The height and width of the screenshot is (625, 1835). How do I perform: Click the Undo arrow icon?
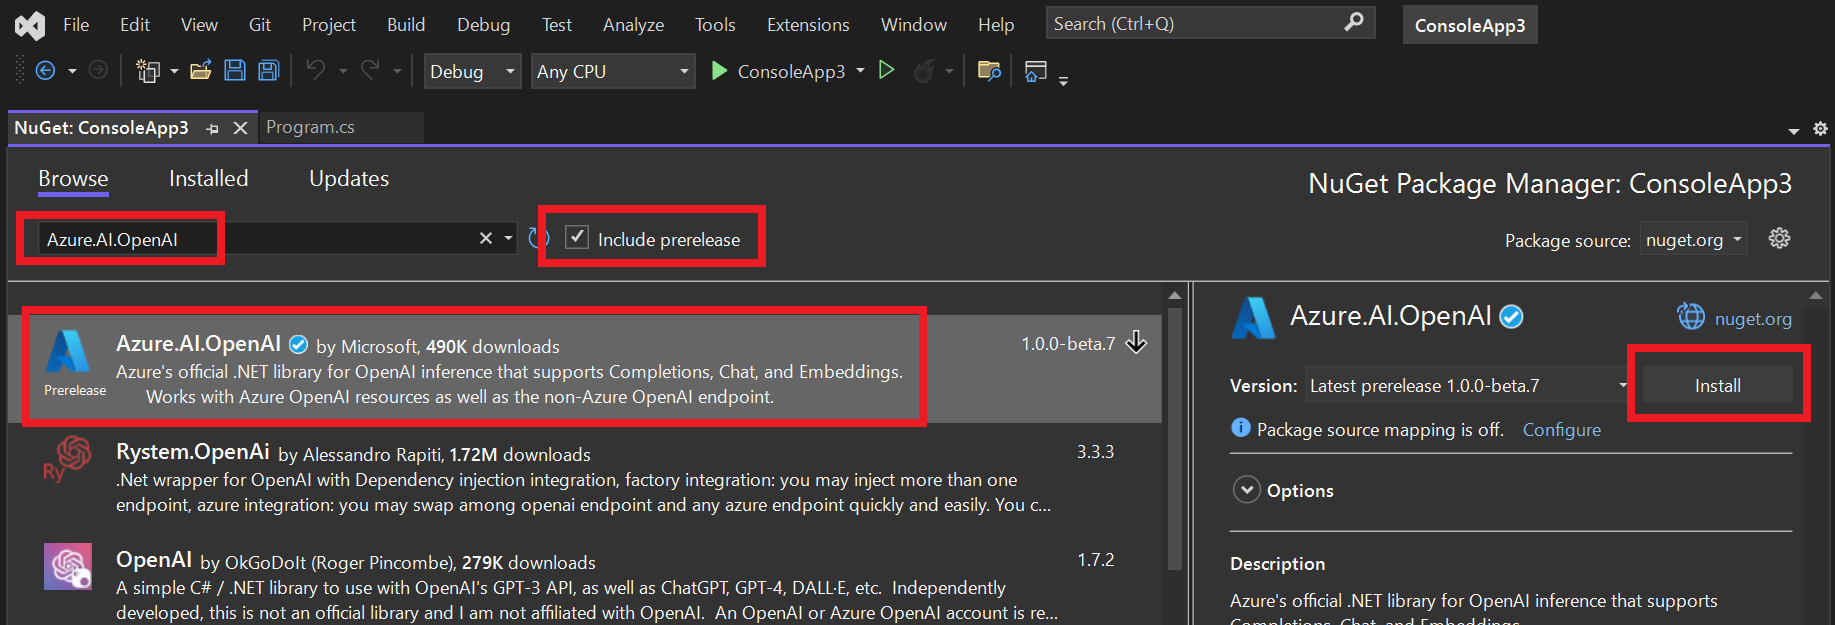point(316,70)
